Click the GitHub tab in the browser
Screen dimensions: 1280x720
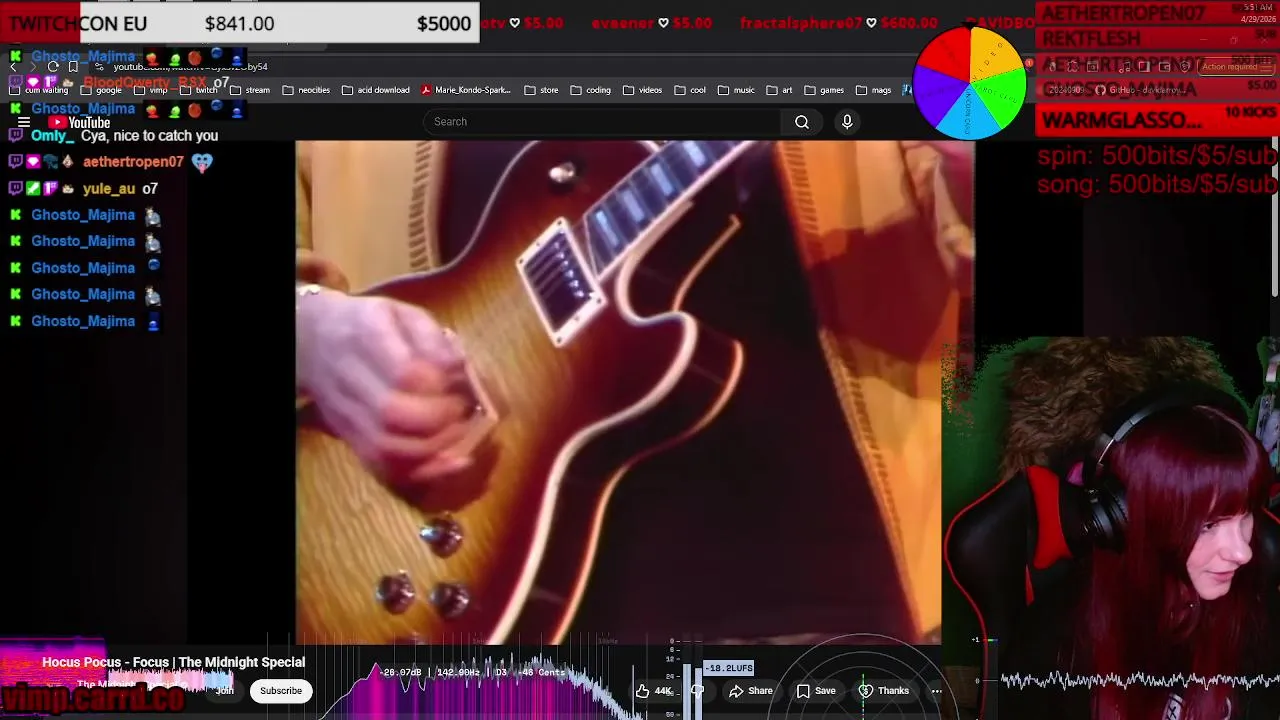(x=1140, y=90)
